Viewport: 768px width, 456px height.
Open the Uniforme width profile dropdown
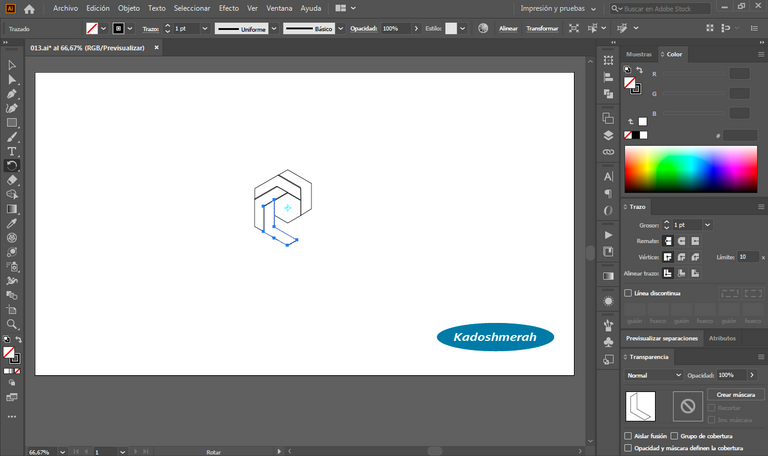point(274,28)
